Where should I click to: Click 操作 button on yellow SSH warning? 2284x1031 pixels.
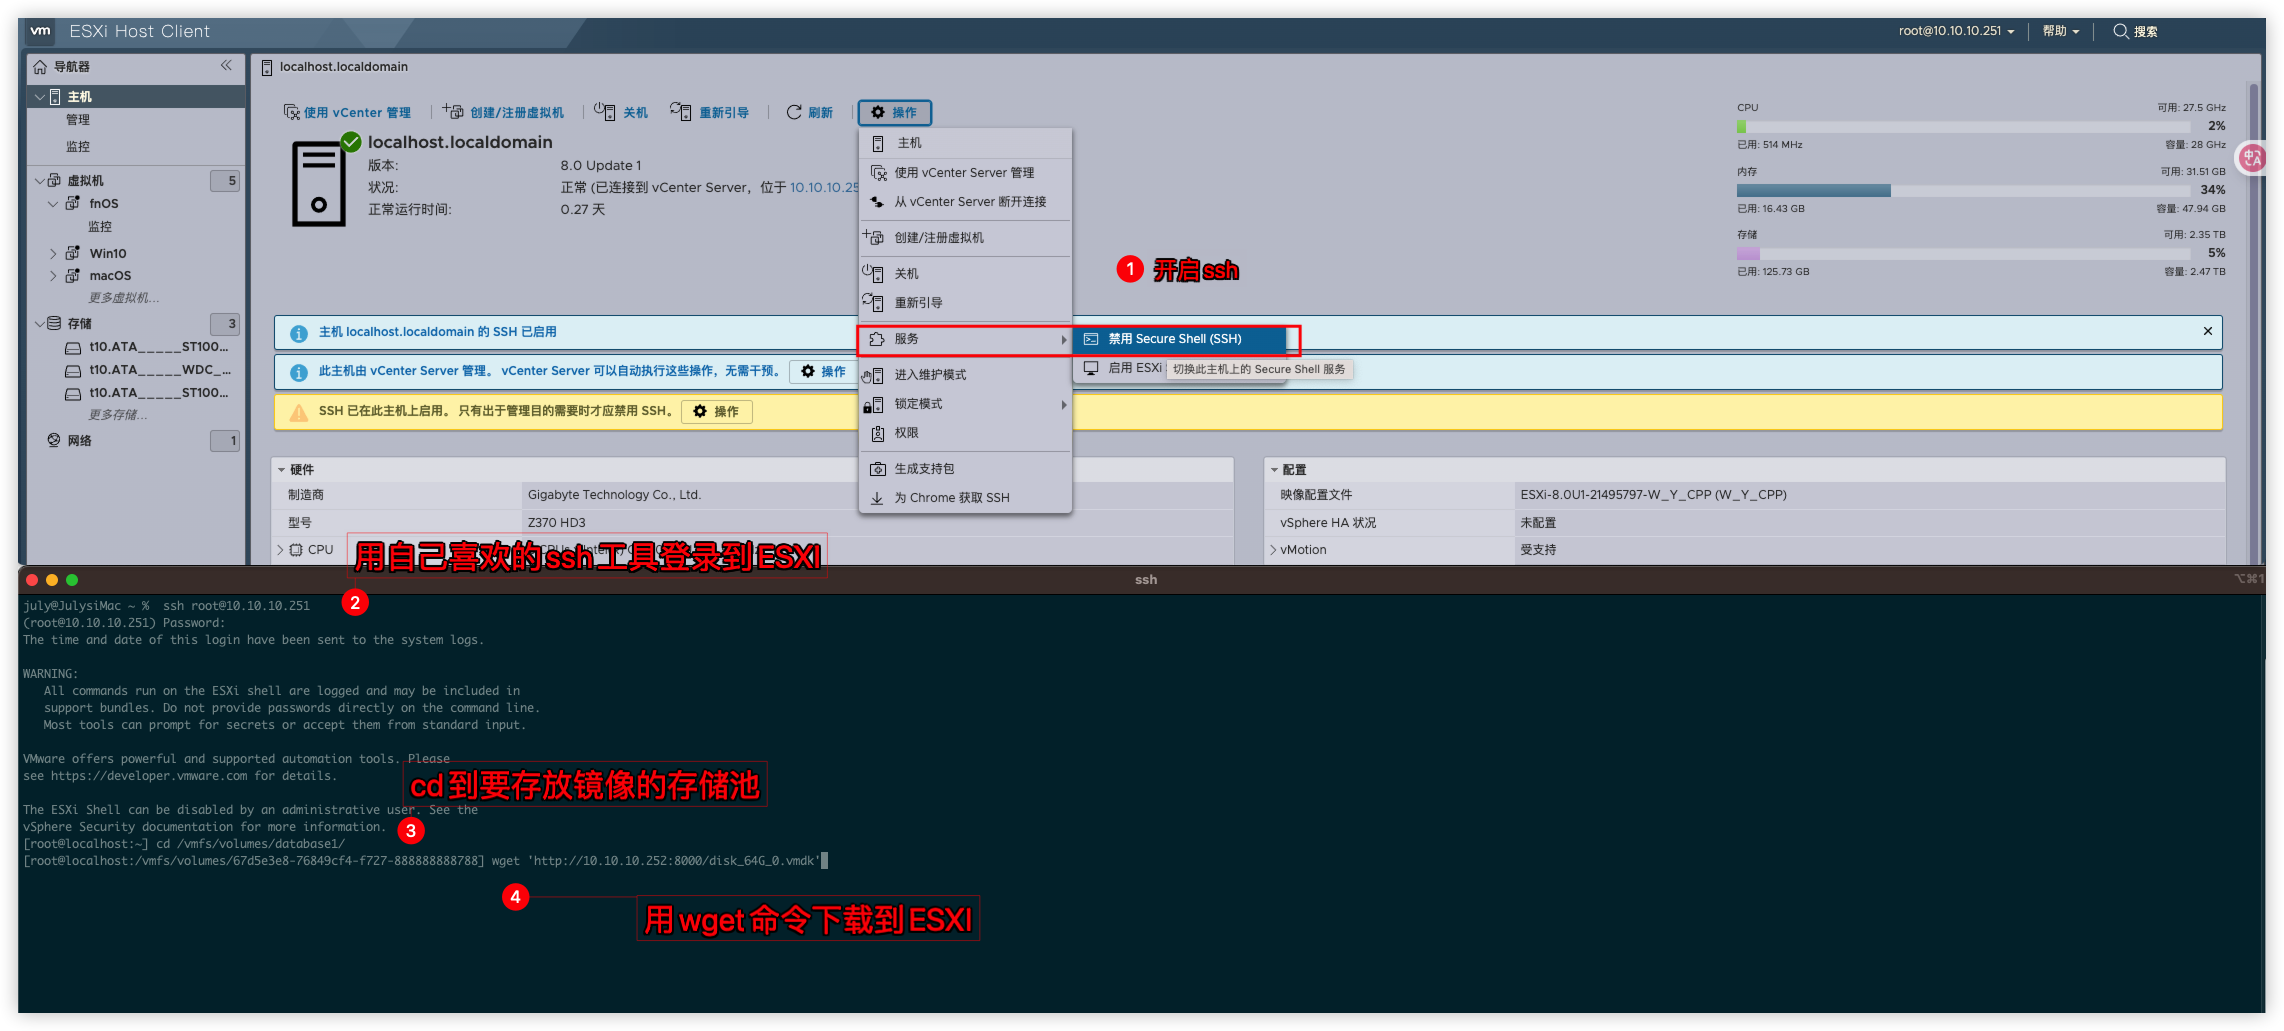pyautogui.click(x=716, y=411)
